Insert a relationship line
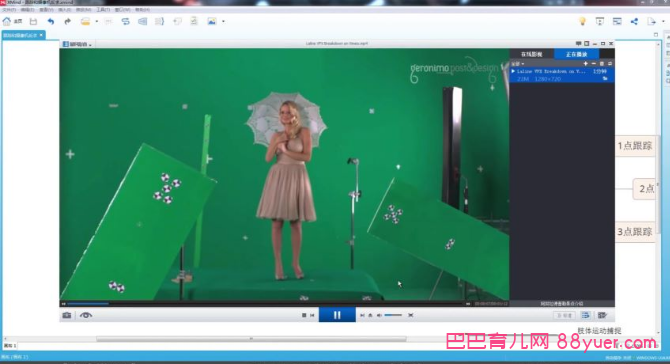The height and width of the screenshot is (364, 670). coord(125,21)
